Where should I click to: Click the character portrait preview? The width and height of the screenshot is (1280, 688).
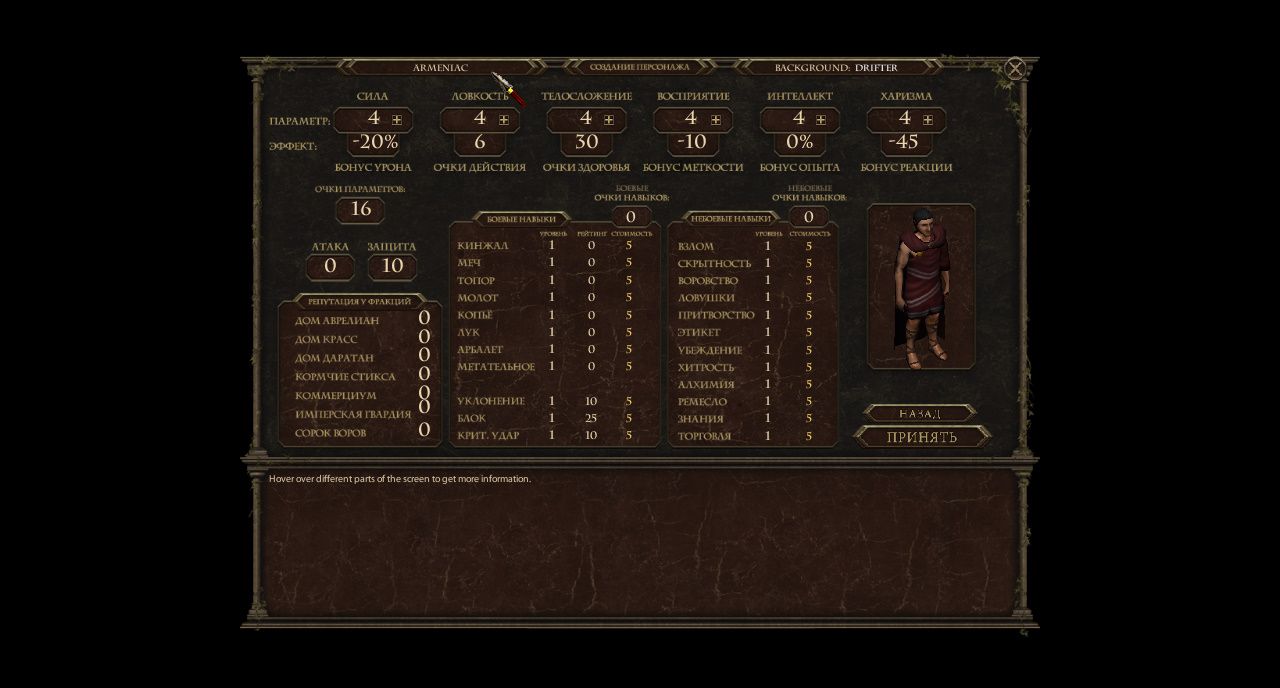point(920,286)
